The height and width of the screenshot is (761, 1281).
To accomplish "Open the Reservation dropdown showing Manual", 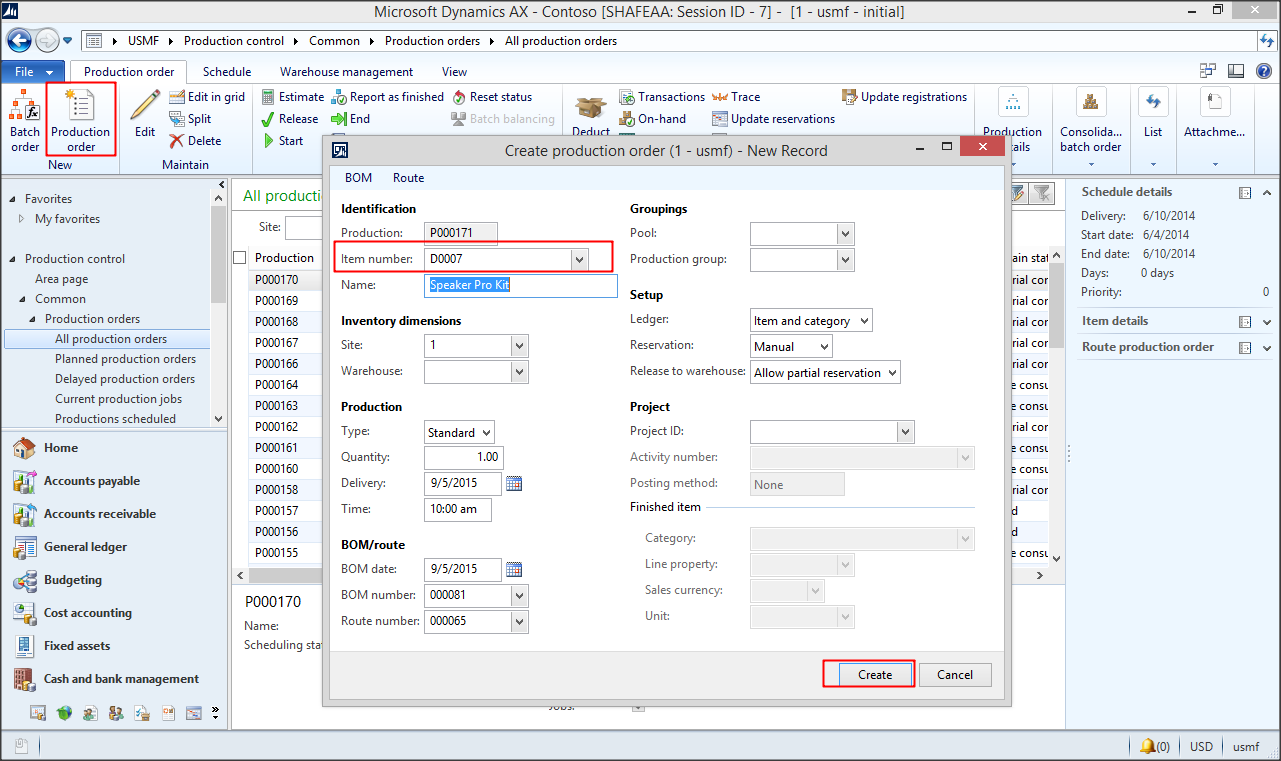I will coord(826,345).
